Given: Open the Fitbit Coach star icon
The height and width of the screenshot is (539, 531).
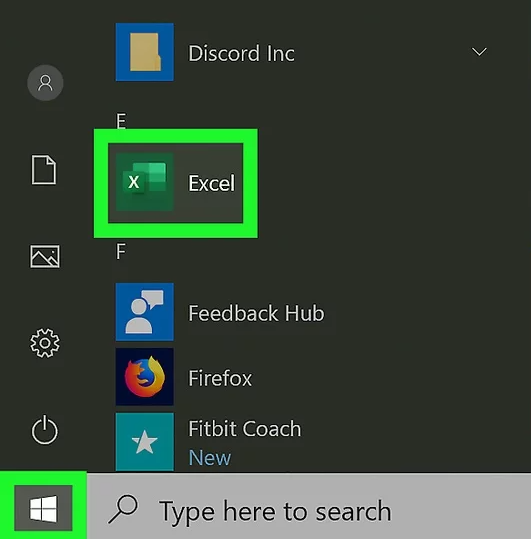Looking at the screenshot, I should click(145, 442).
